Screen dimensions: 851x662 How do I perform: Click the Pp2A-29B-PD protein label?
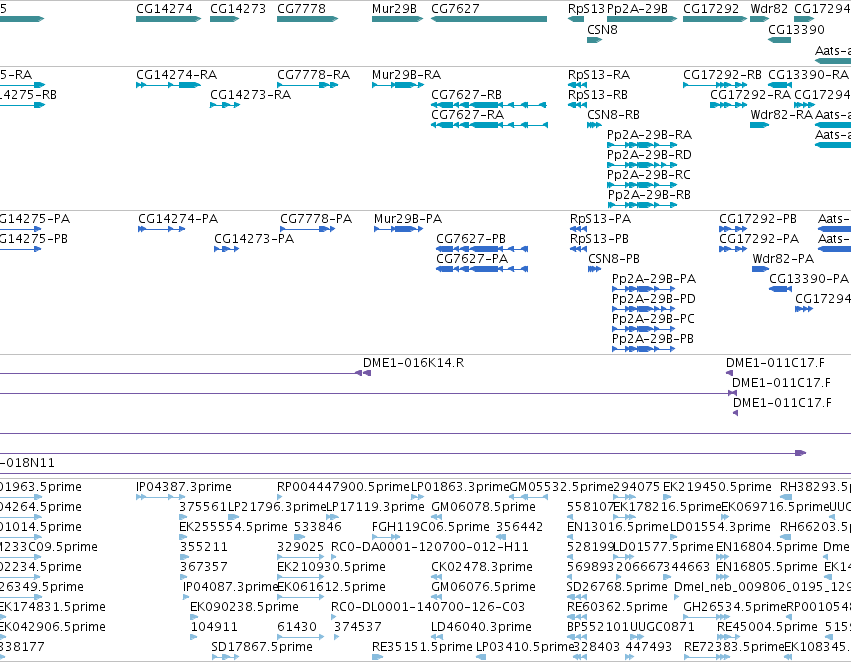tap(654, 299)
